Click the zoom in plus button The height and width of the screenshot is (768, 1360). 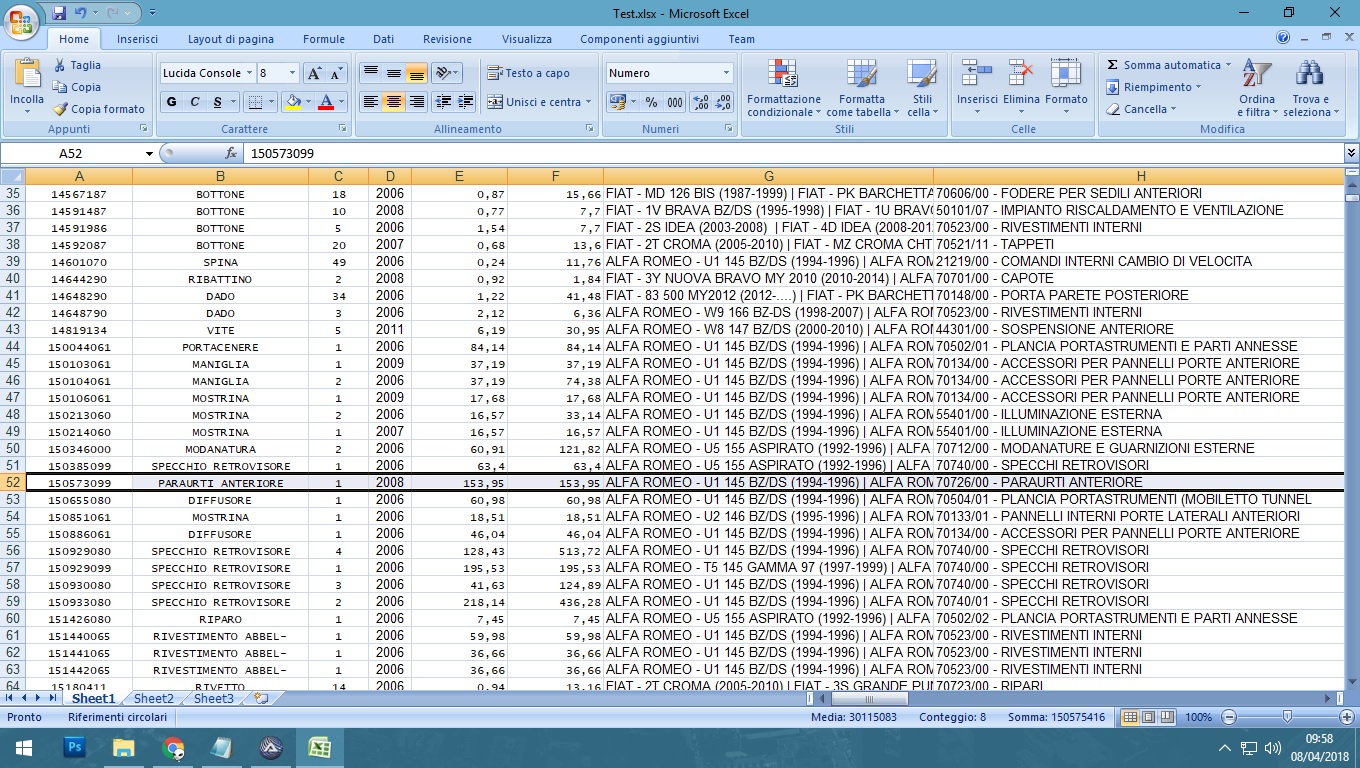tap(1347, 717)
